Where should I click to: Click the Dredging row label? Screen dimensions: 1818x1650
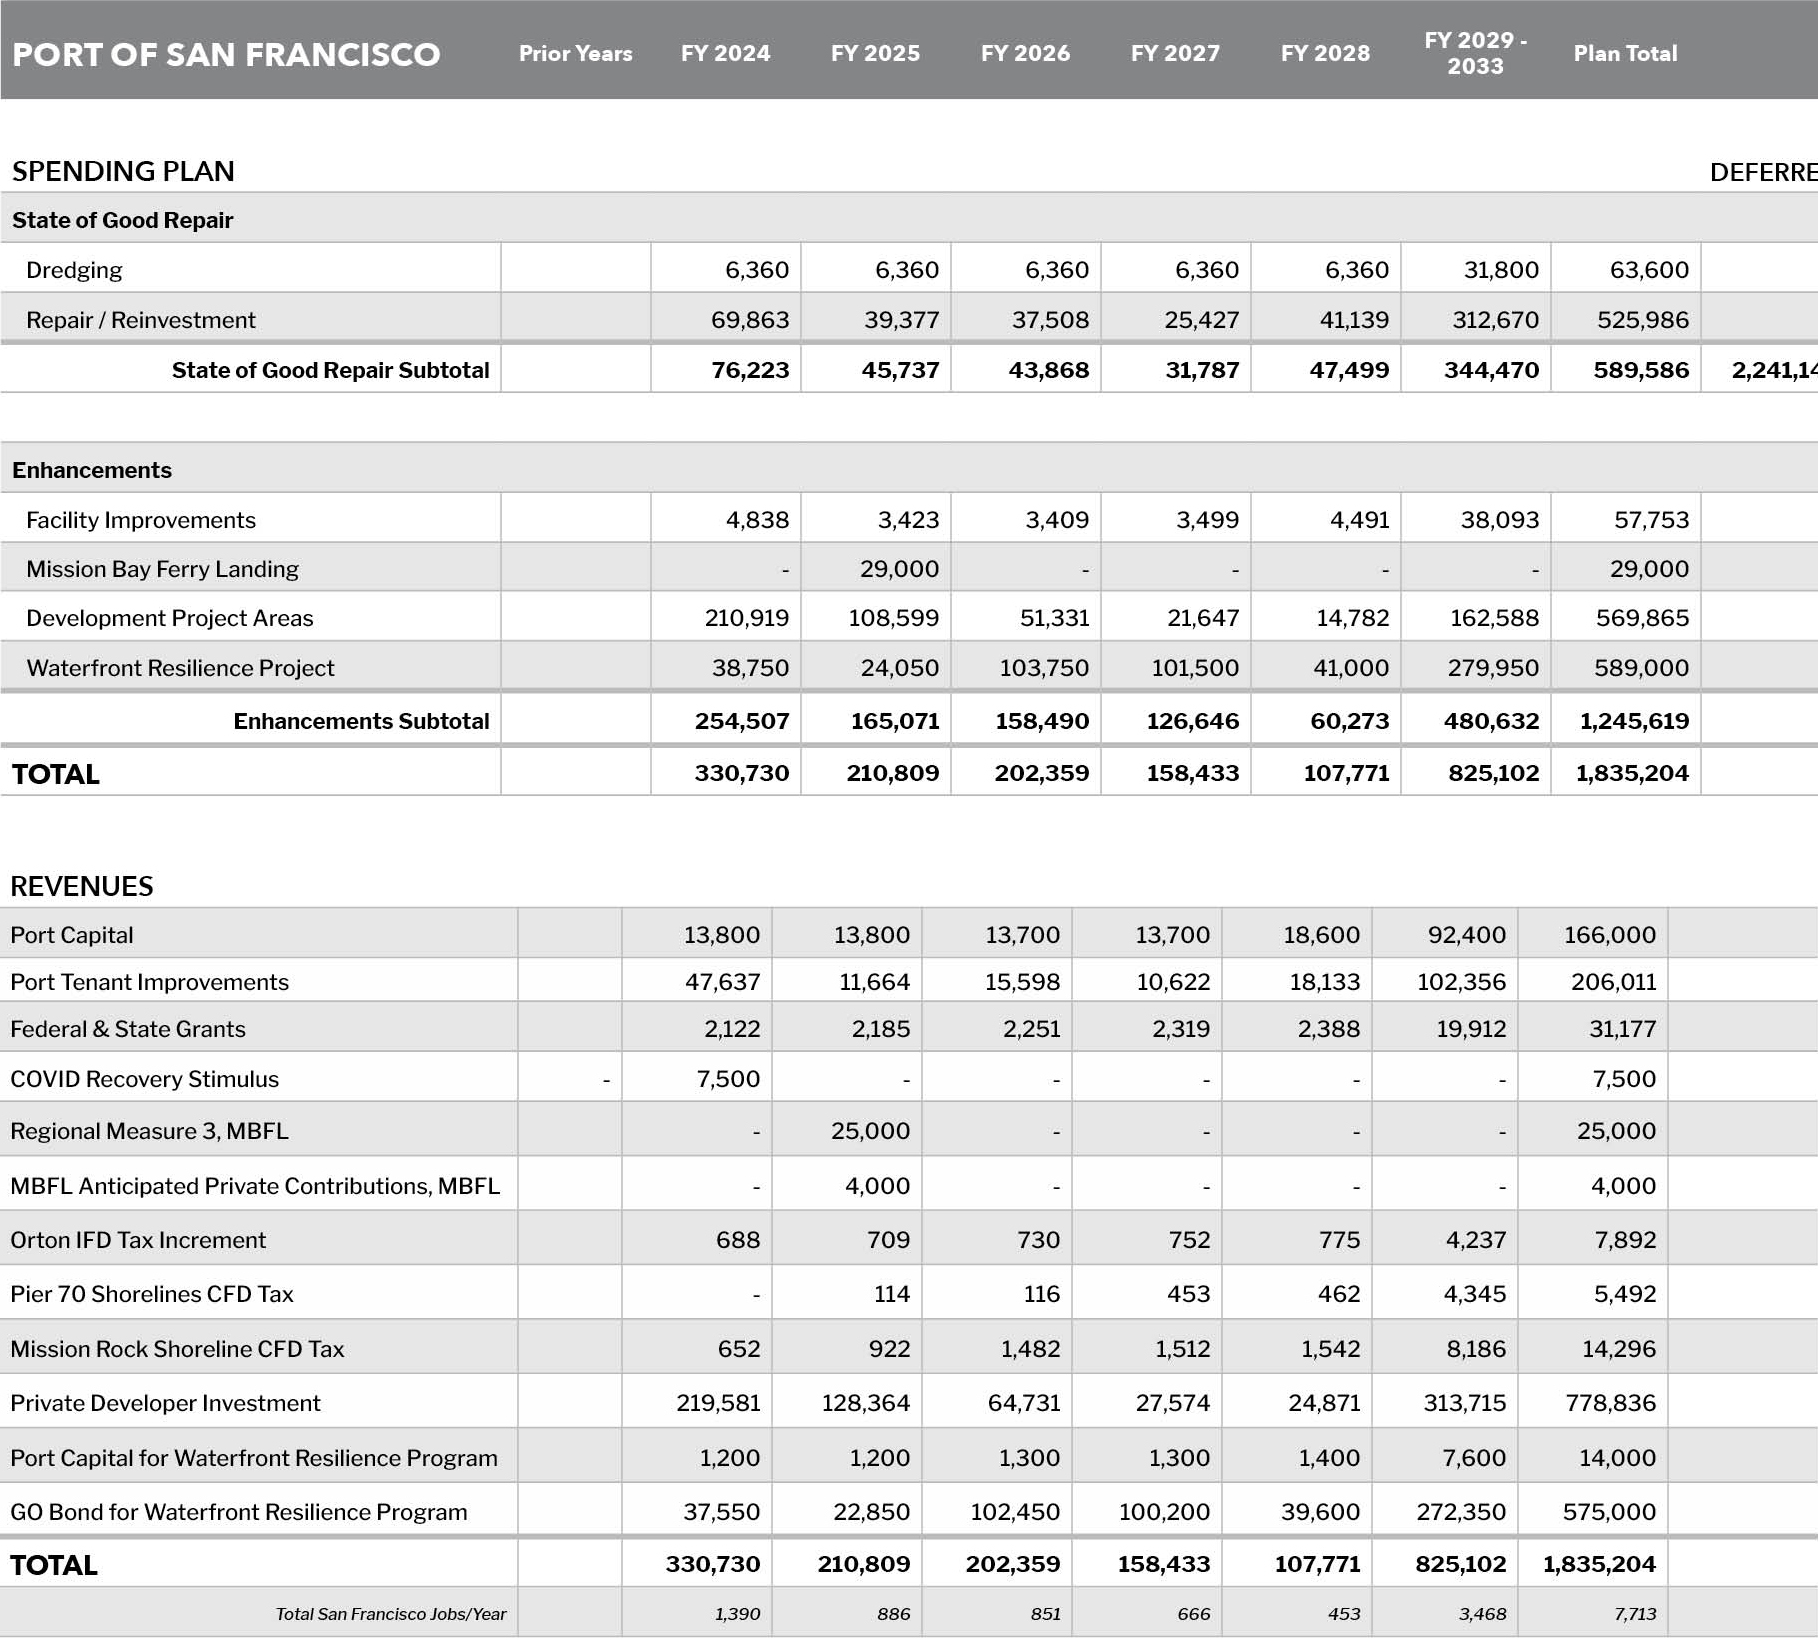click(74, 270)
